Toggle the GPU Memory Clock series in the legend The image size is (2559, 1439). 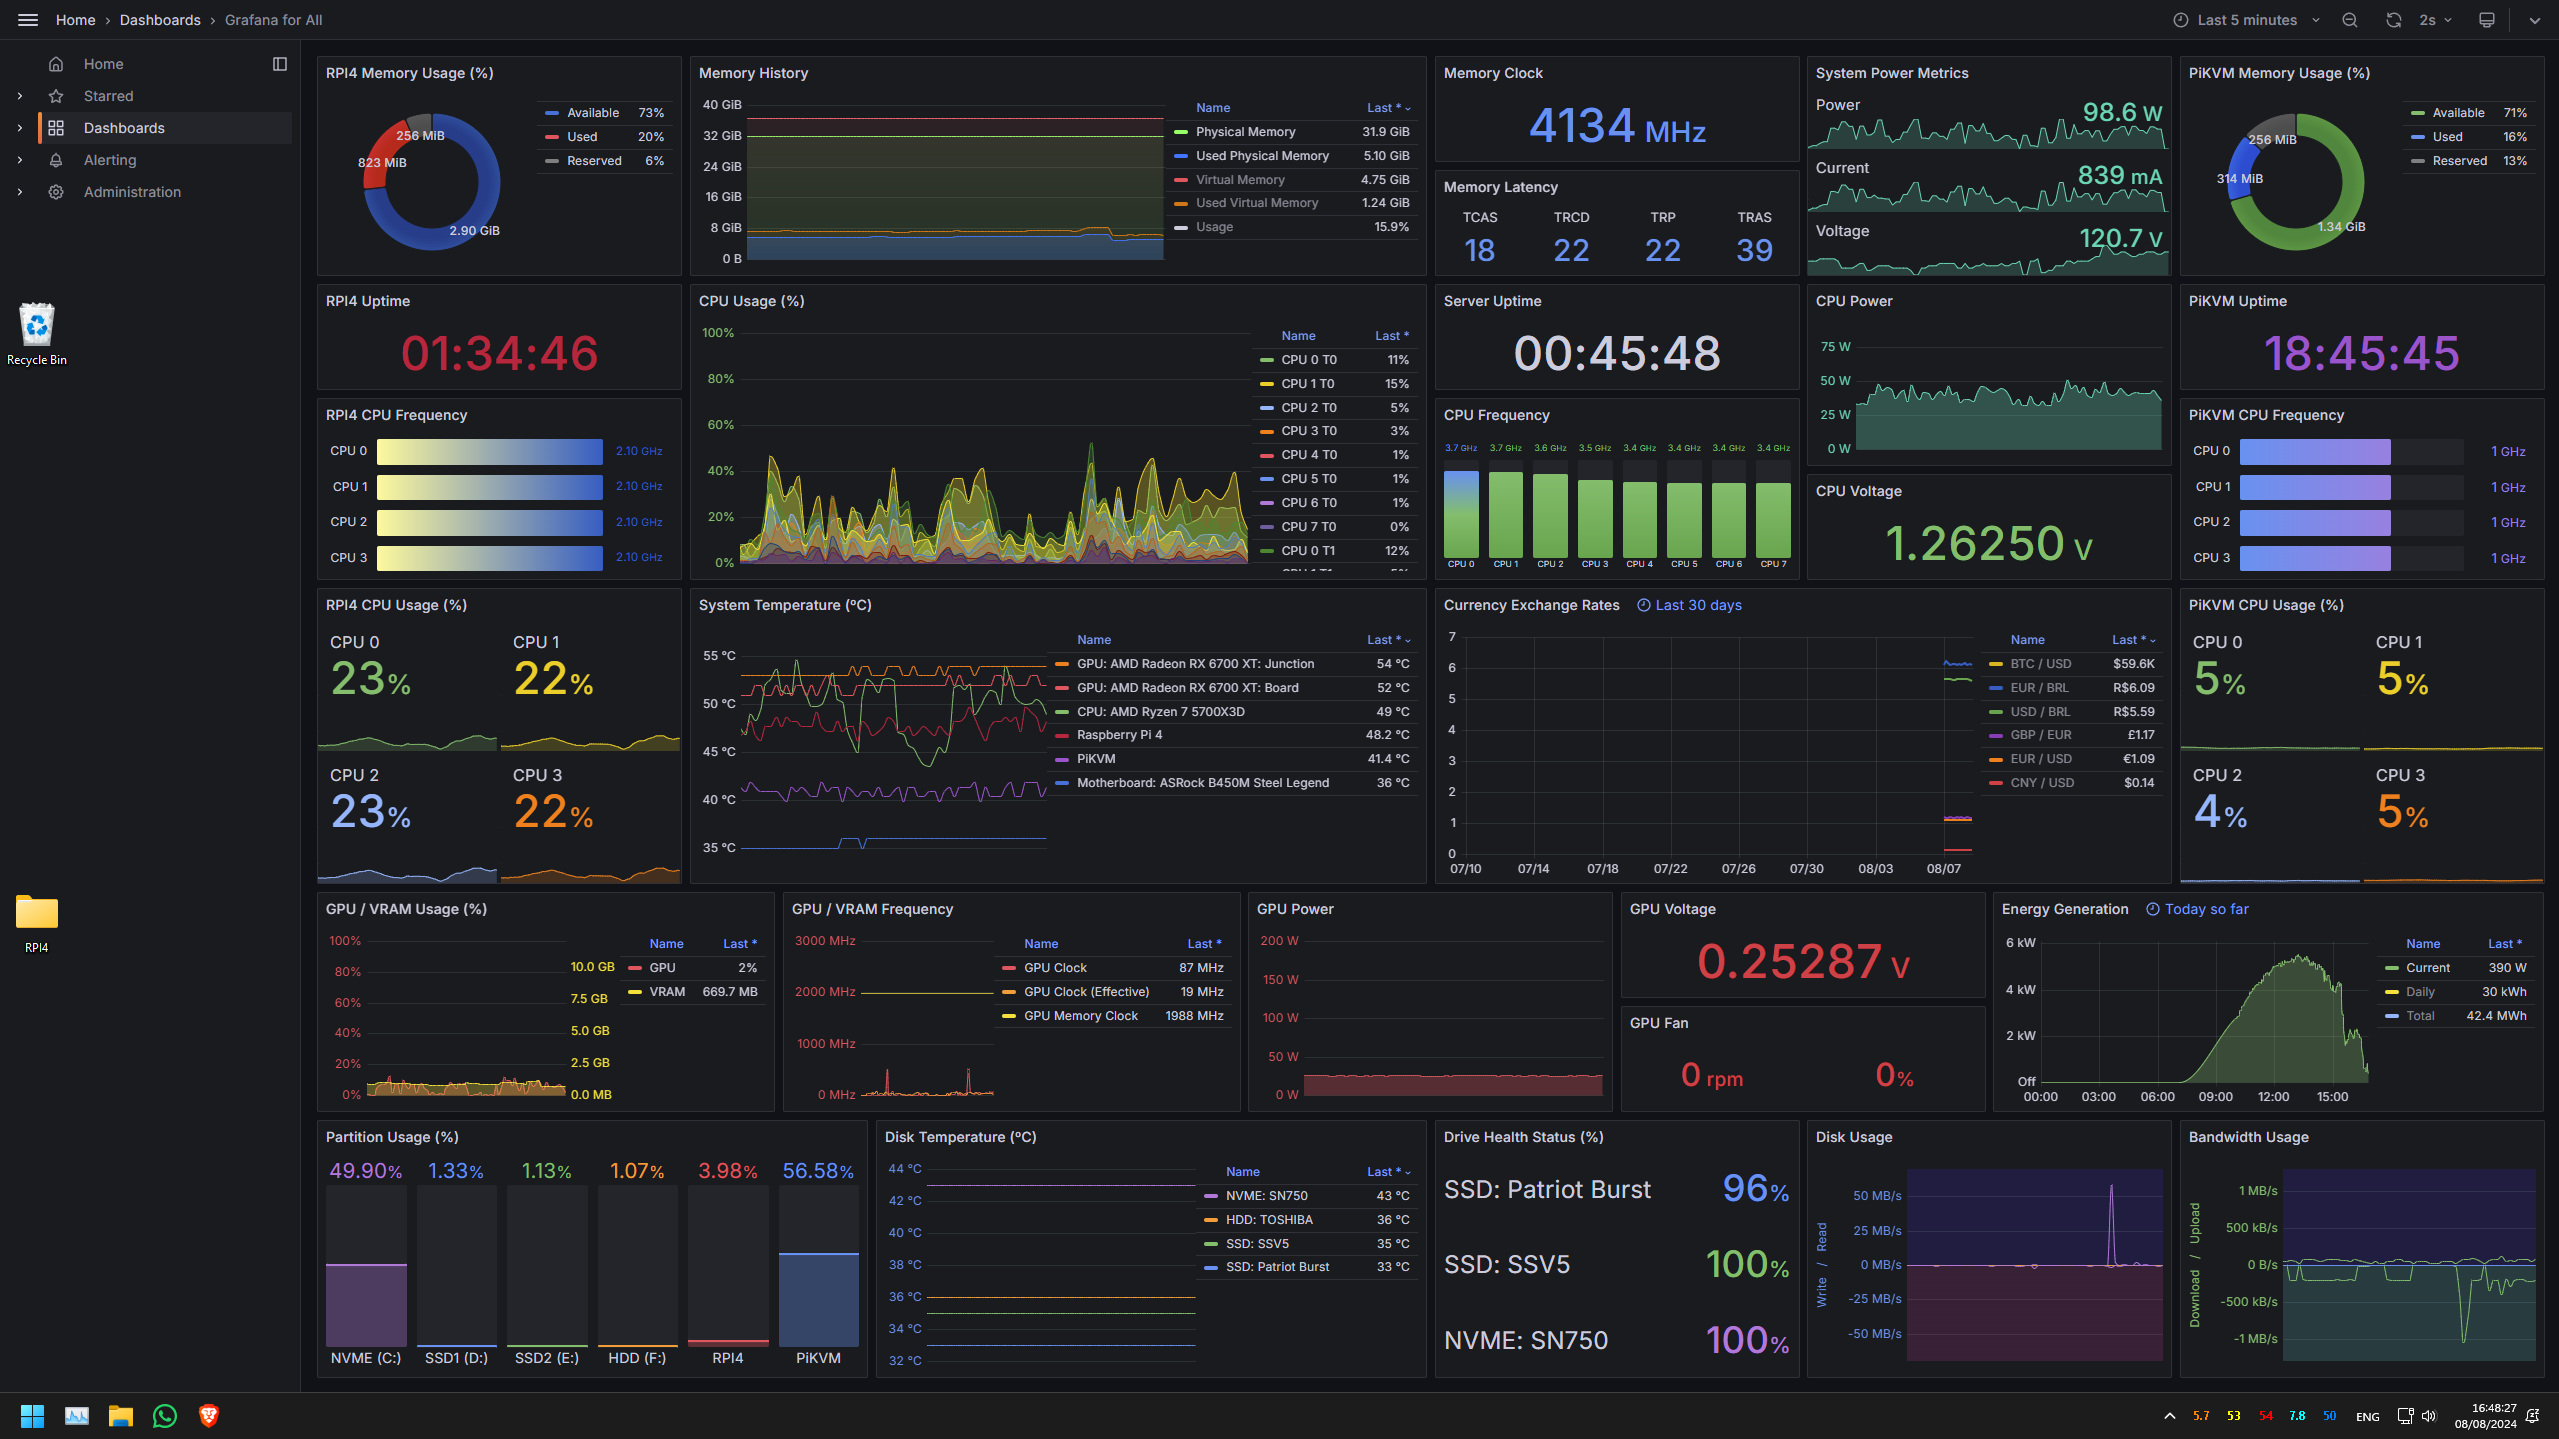point(1080,1016)
